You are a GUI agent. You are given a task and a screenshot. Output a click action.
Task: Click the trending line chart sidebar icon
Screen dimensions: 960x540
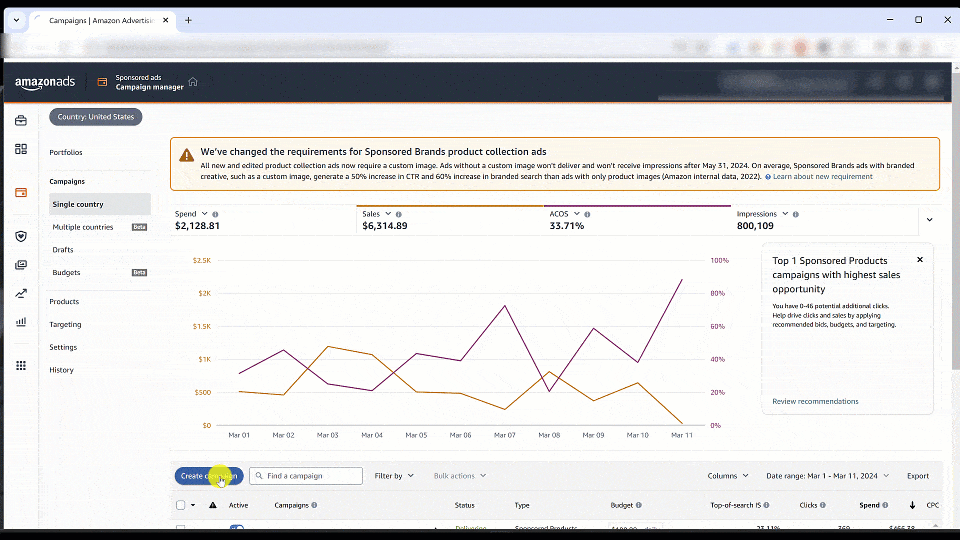pyautogui.click(x=21, y=294)
